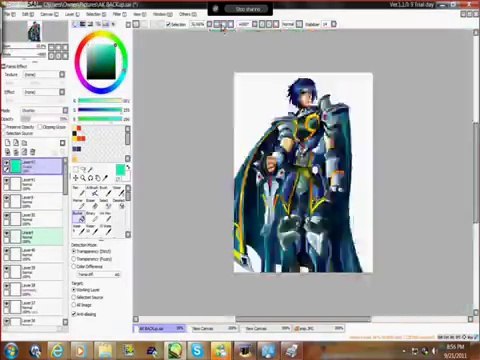Open the Texture dropdown

click(x=62, y=75)
